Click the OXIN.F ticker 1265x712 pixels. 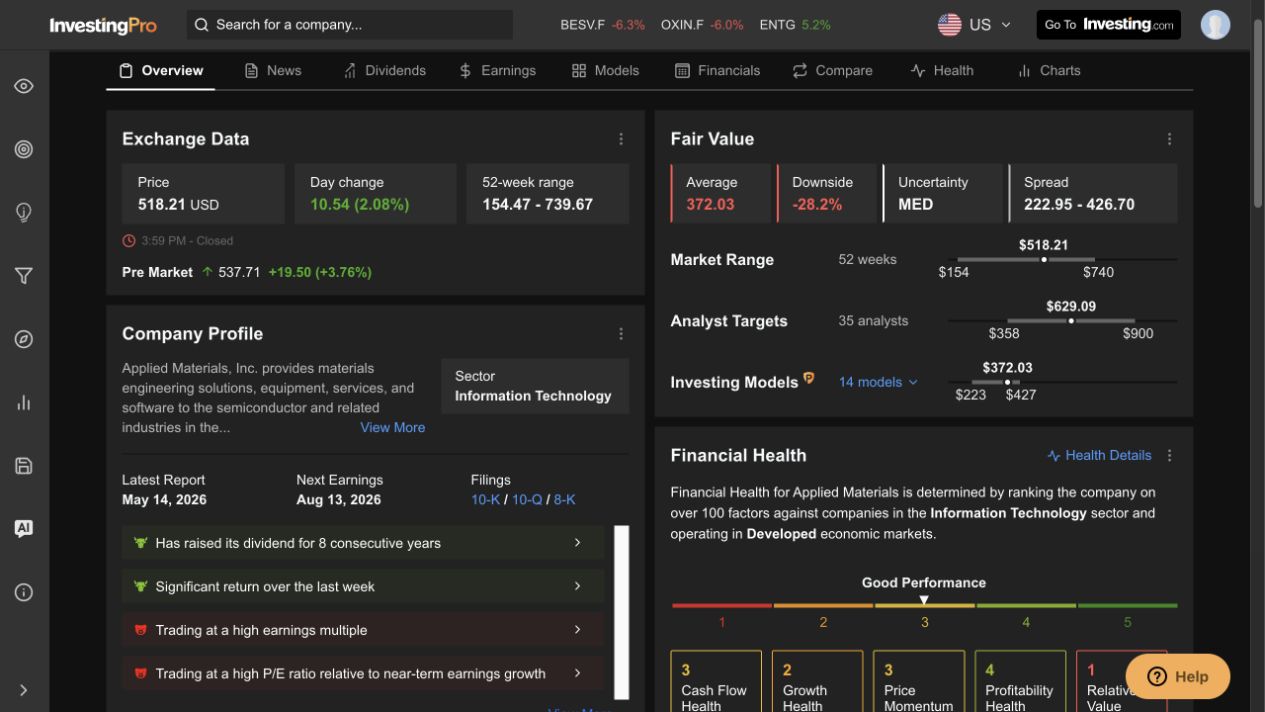[702, 25]
